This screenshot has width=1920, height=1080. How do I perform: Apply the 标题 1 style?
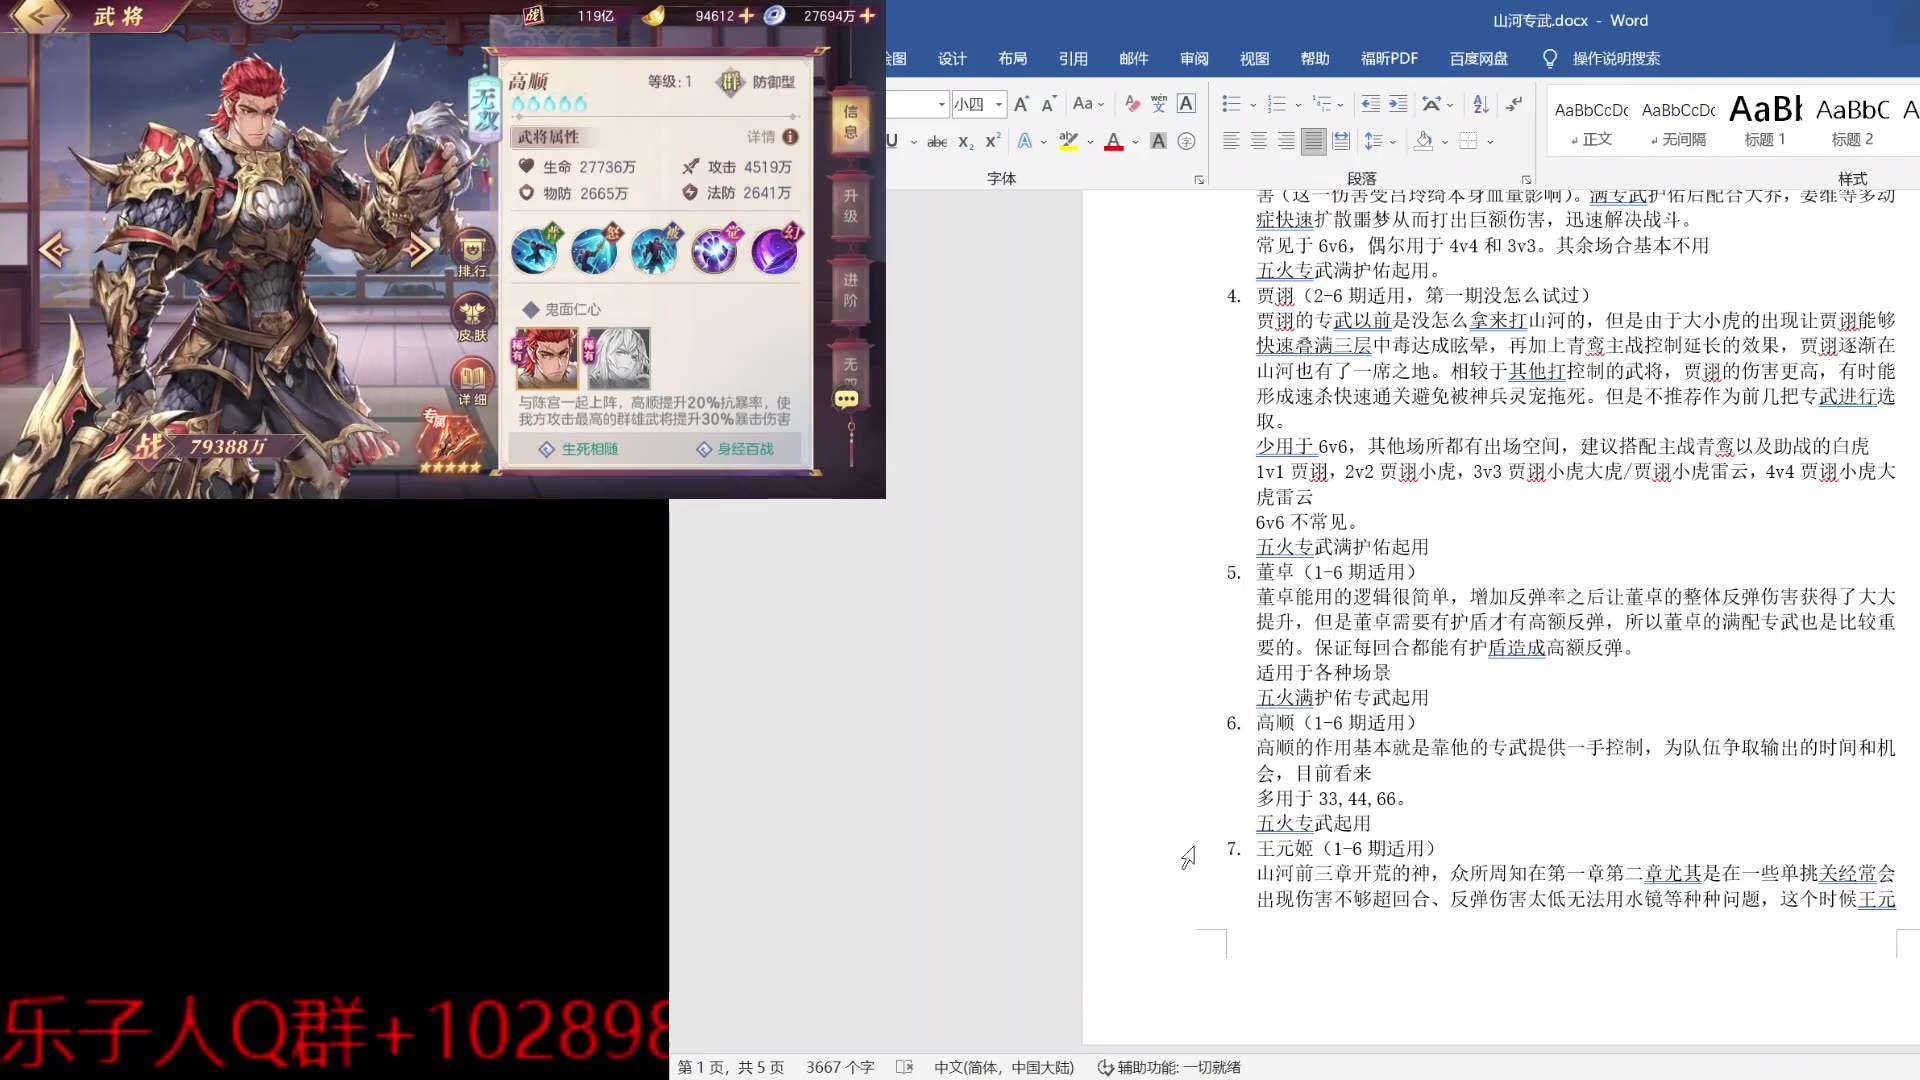pyautogui.click(x=1765, y=122)
